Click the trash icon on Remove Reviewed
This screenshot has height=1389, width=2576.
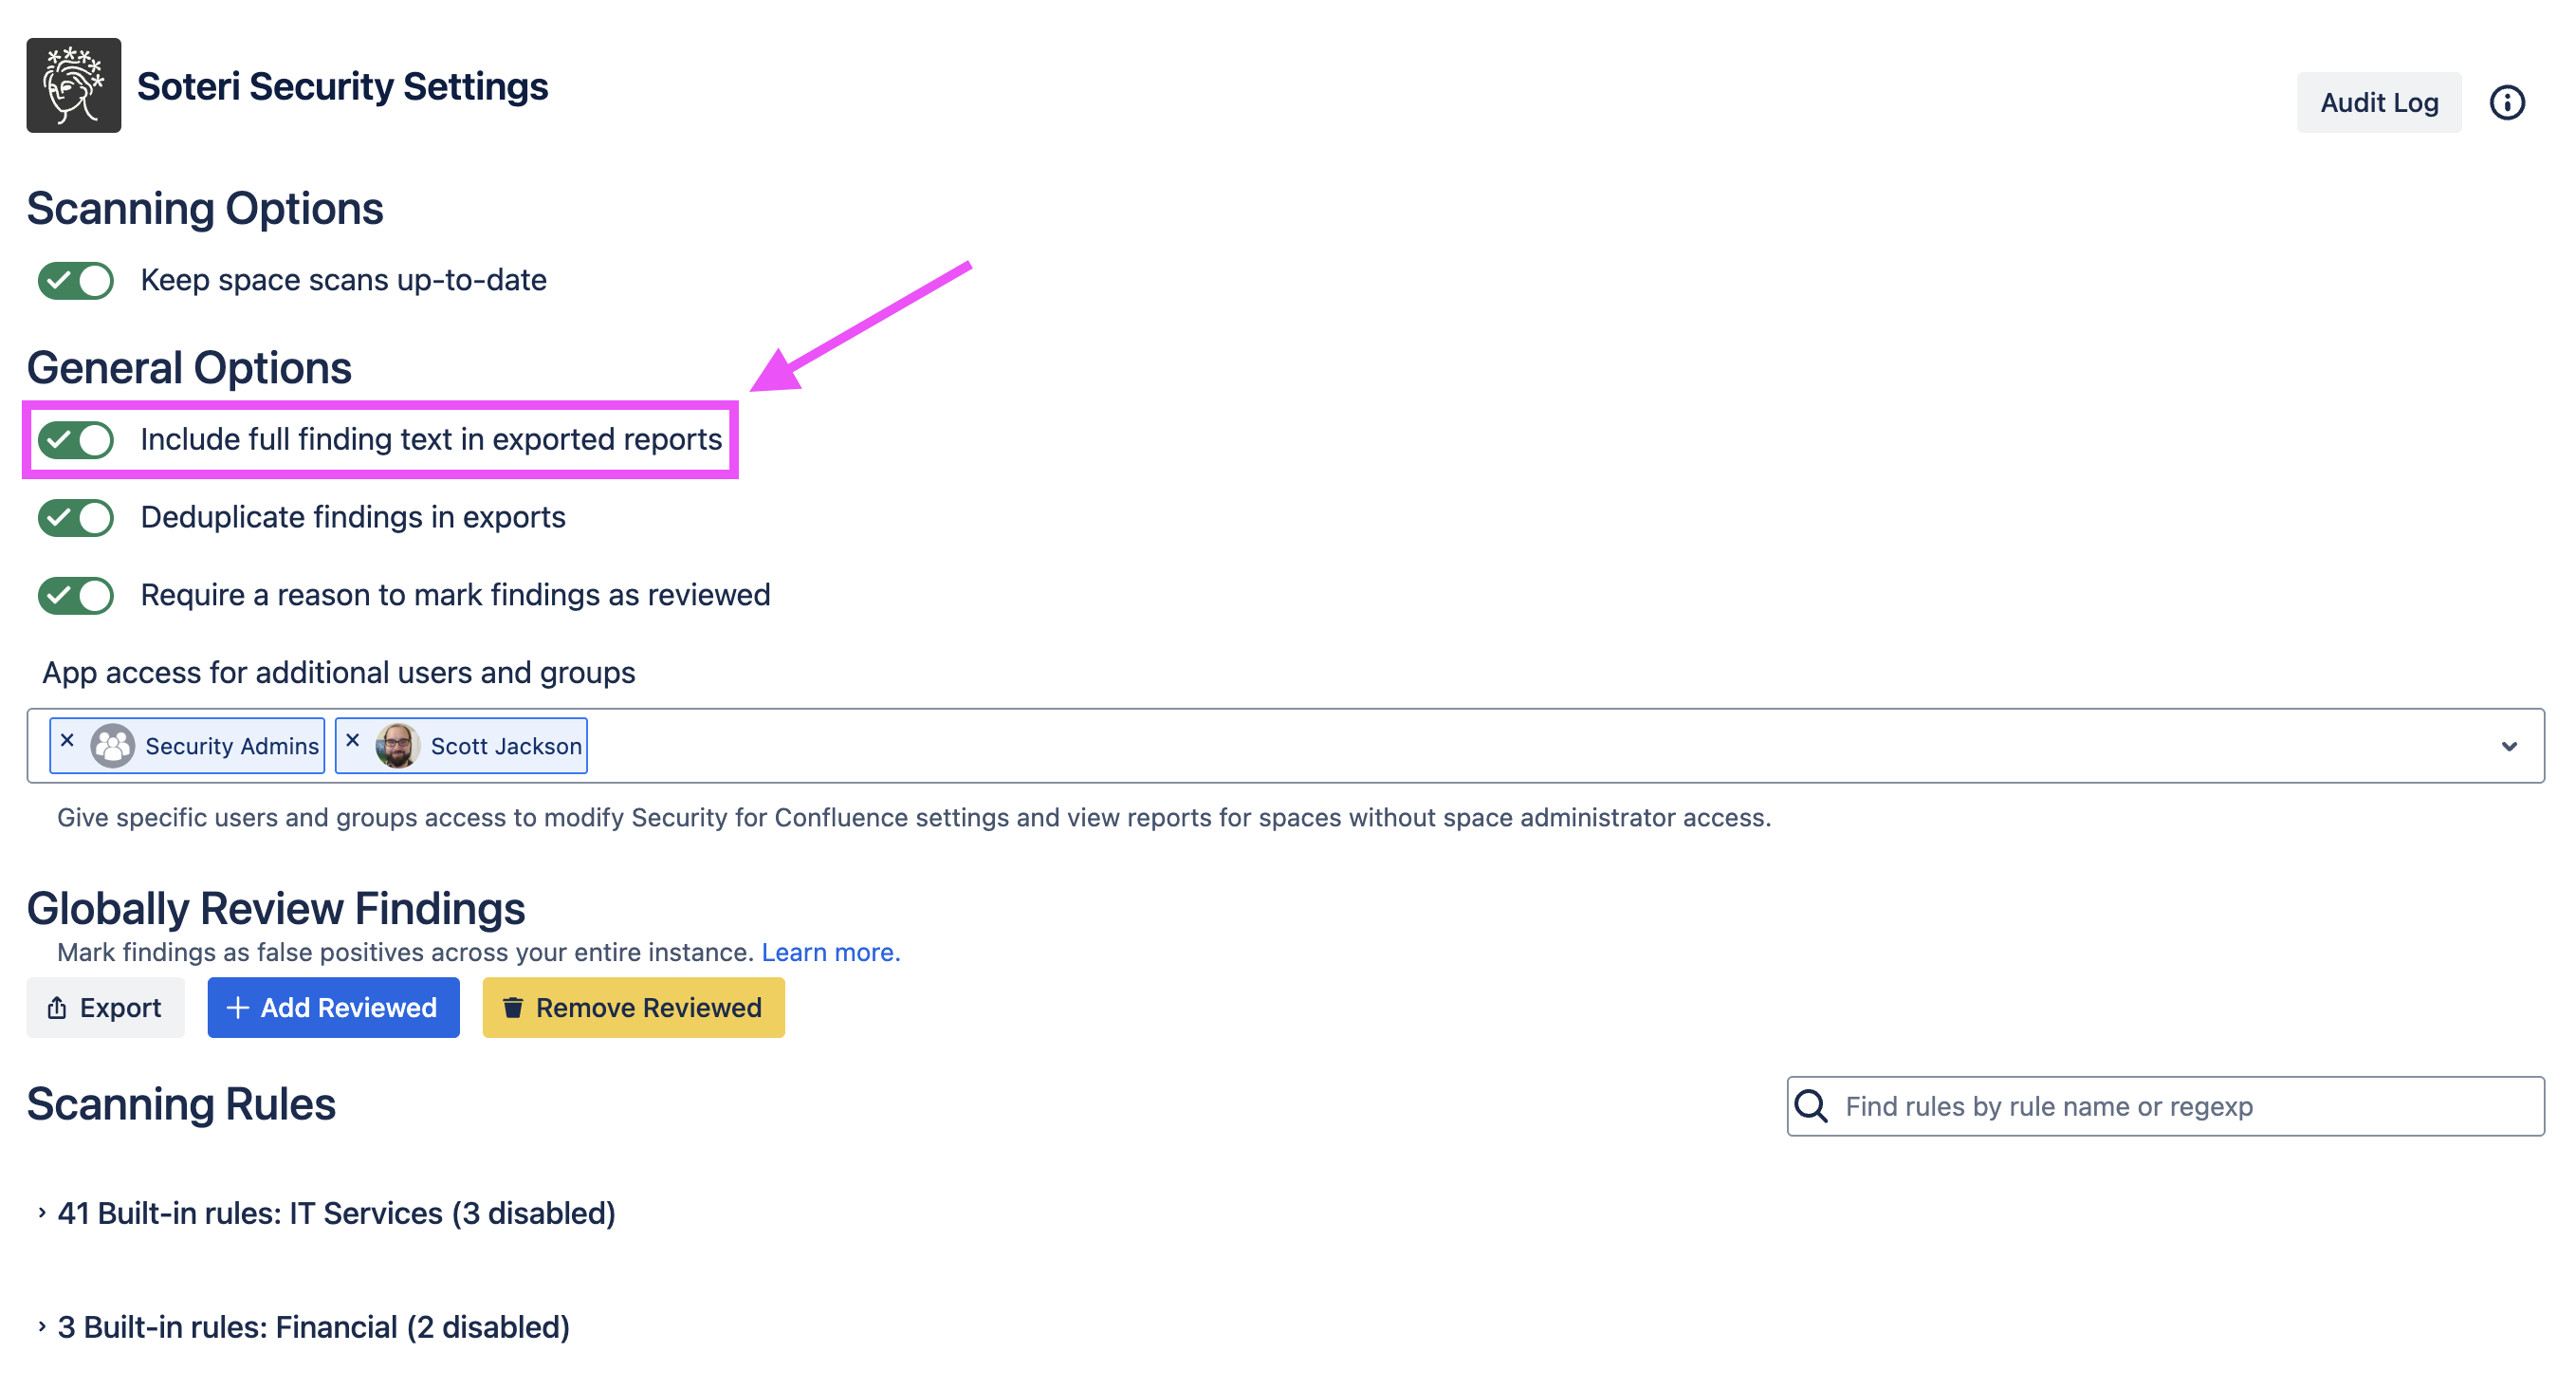pos(513,1007)
